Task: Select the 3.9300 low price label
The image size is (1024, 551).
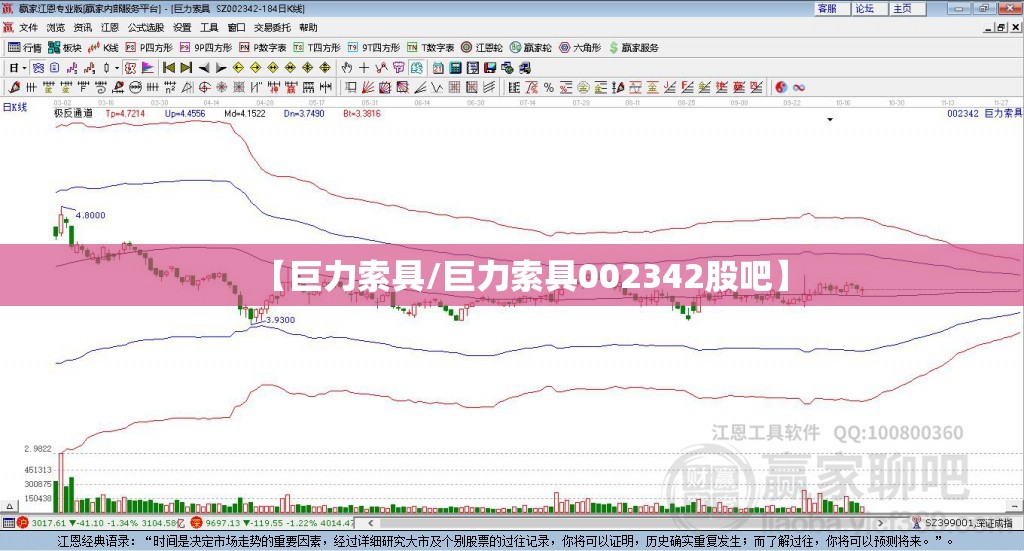Action: coord(280,320)
